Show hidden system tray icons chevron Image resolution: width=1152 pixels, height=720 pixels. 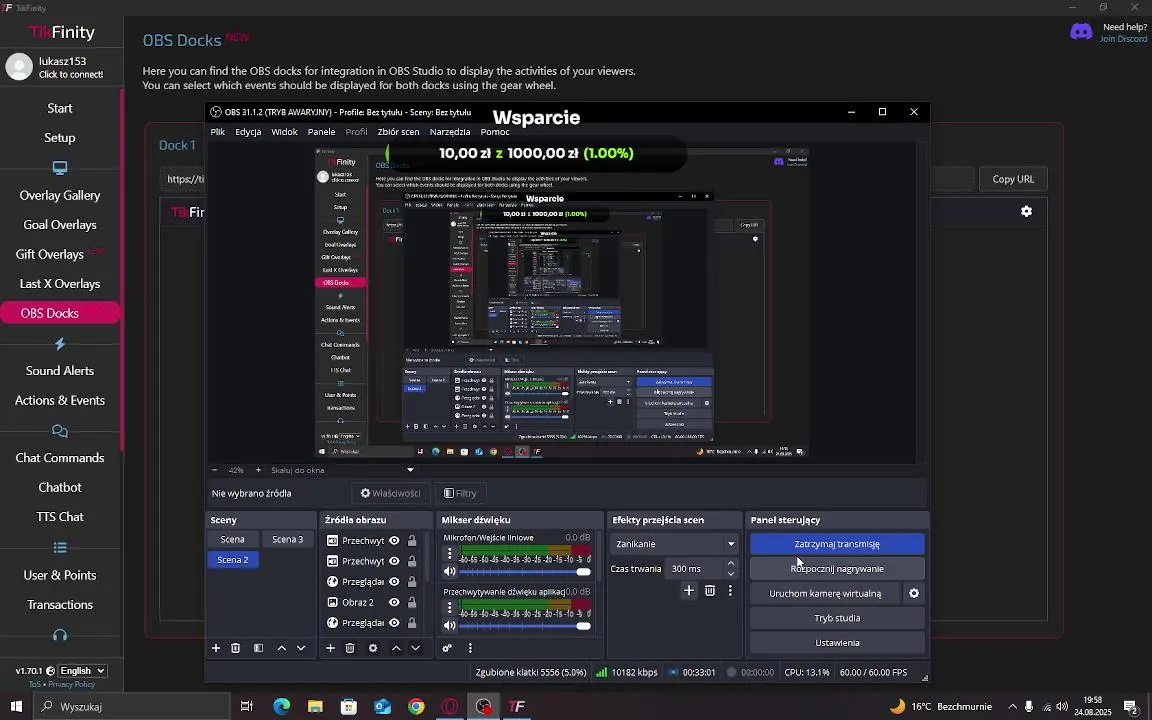point(1012,707)
